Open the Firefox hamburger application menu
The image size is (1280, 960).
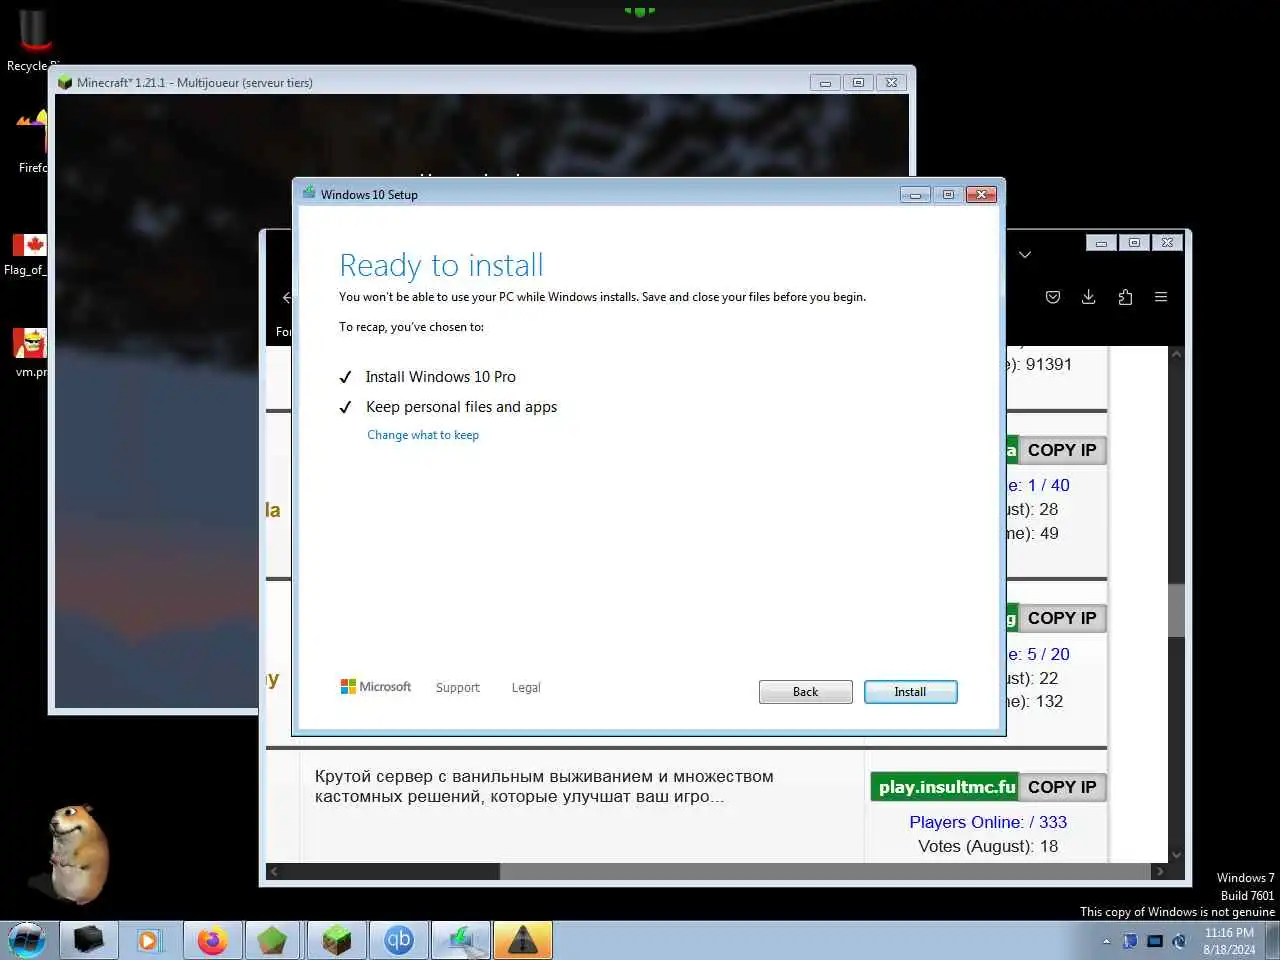[x=1161, y=297]
